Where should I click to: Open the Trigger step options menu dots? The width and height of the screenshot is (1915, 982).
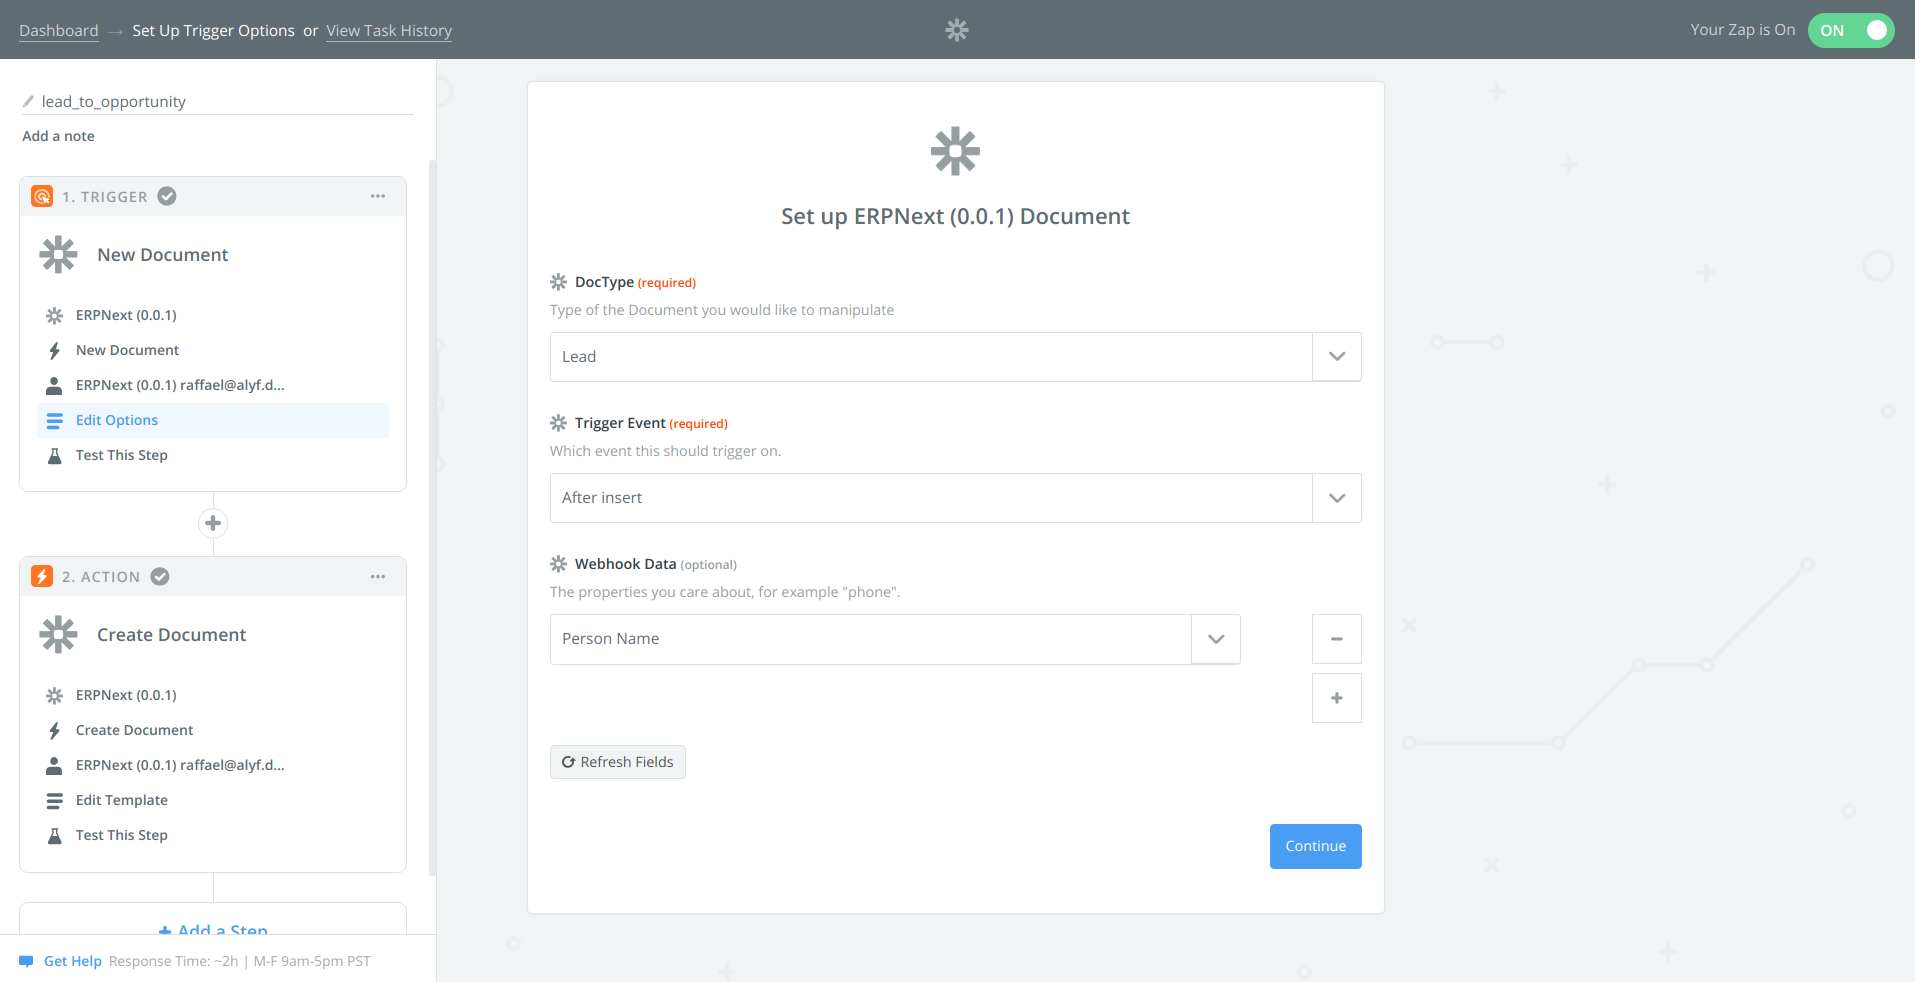click(x=378, y=196)
